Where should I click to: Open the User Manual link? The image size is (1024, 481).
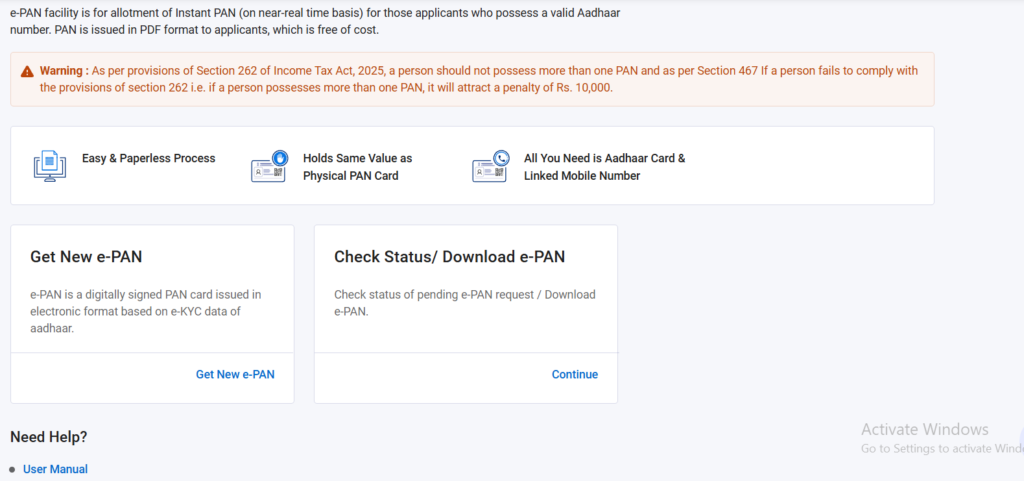pos(55,469)
